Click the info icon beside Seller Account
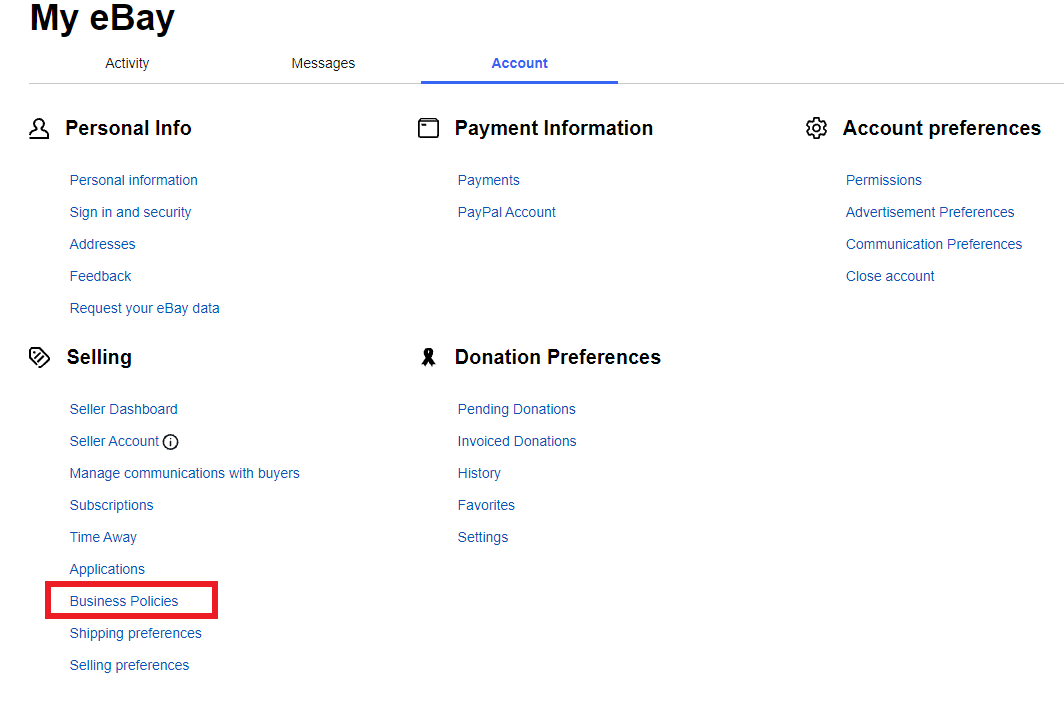This screenshot has height=706, width=1064. [170, 442]
